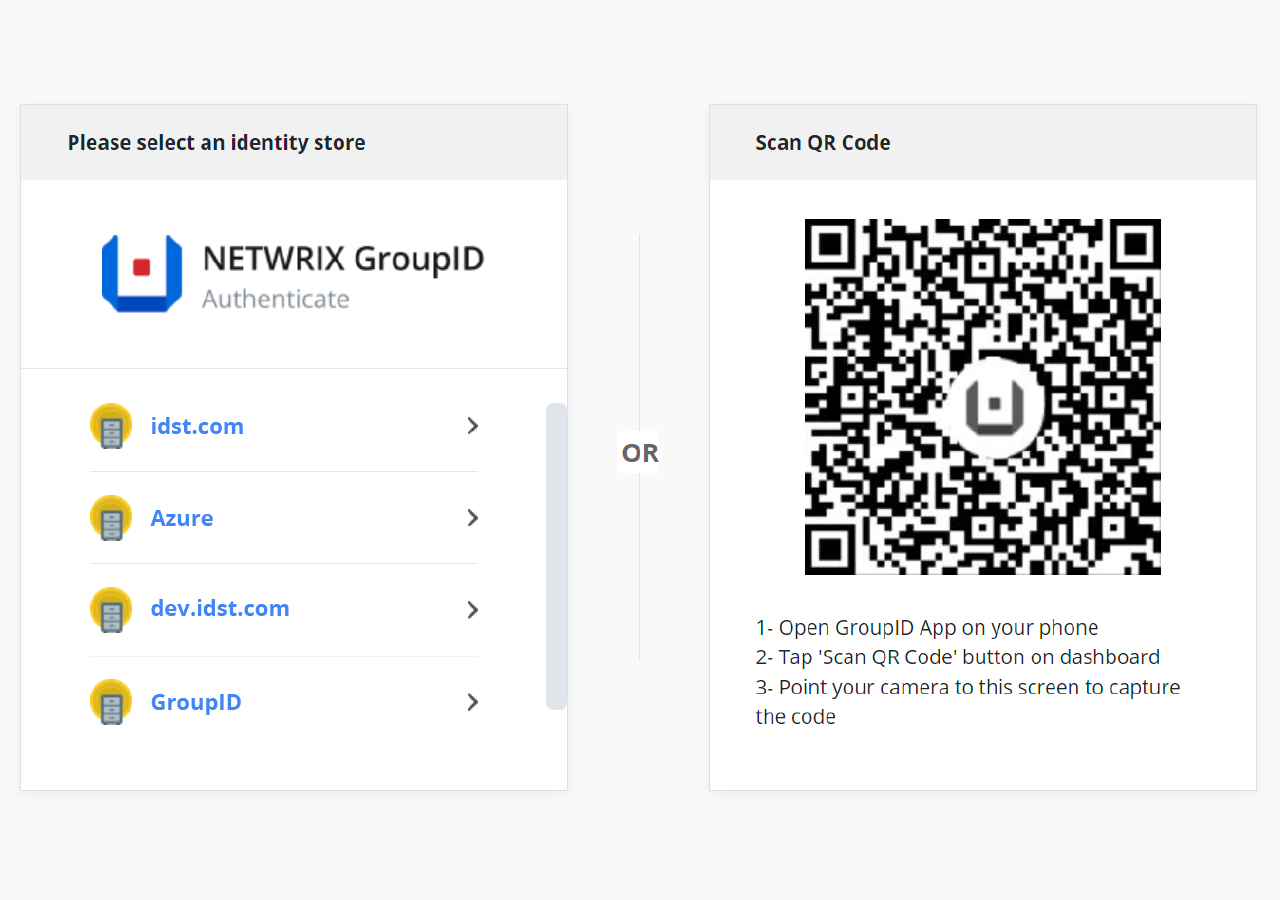Click the Netwrix GroupID logo icon

pyautogui.click(x=142, y=273)
